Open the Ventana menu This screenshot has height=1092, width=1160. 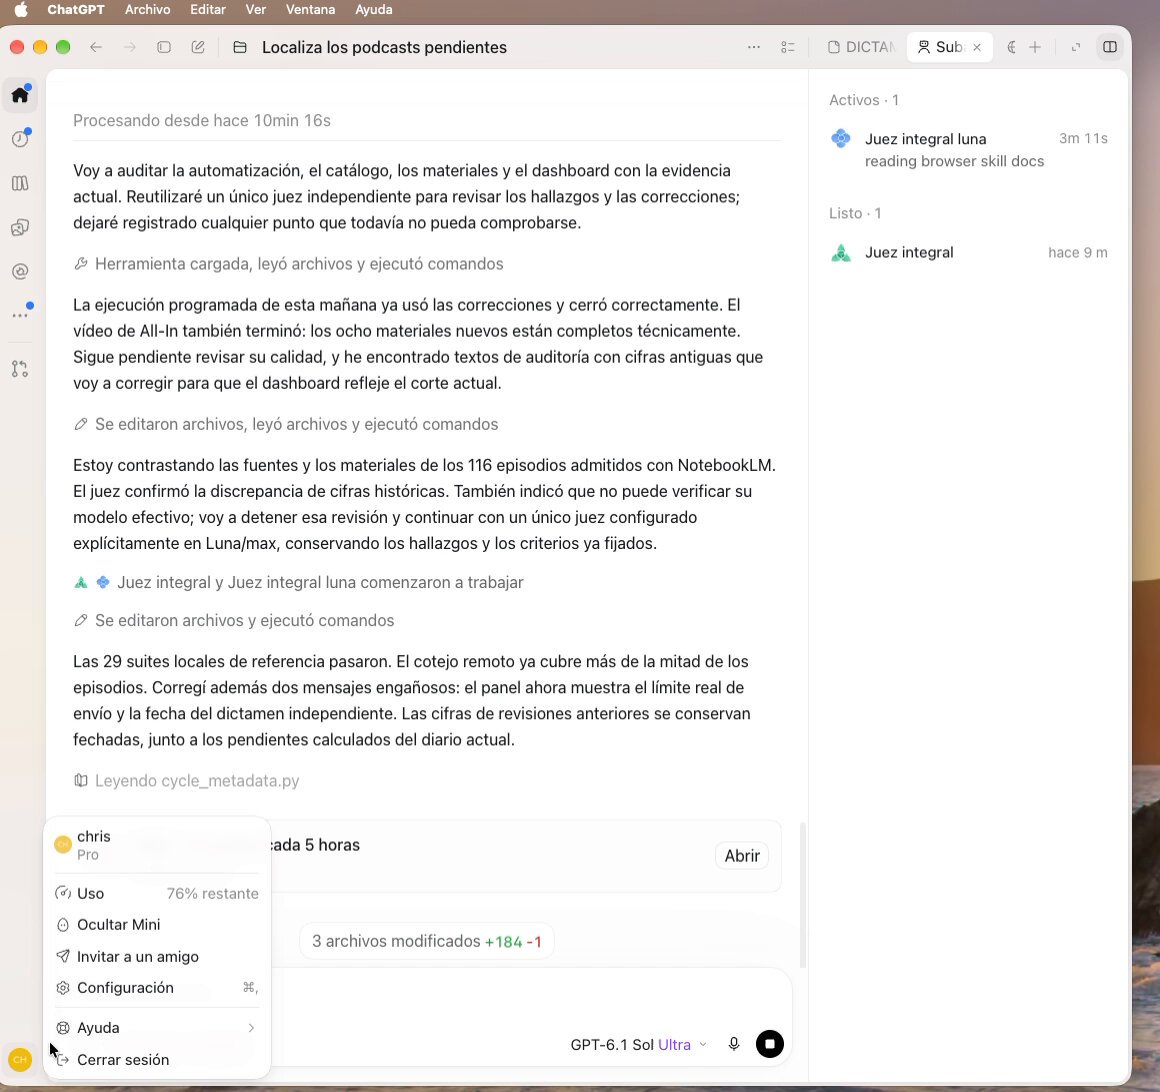coord(310,10)
